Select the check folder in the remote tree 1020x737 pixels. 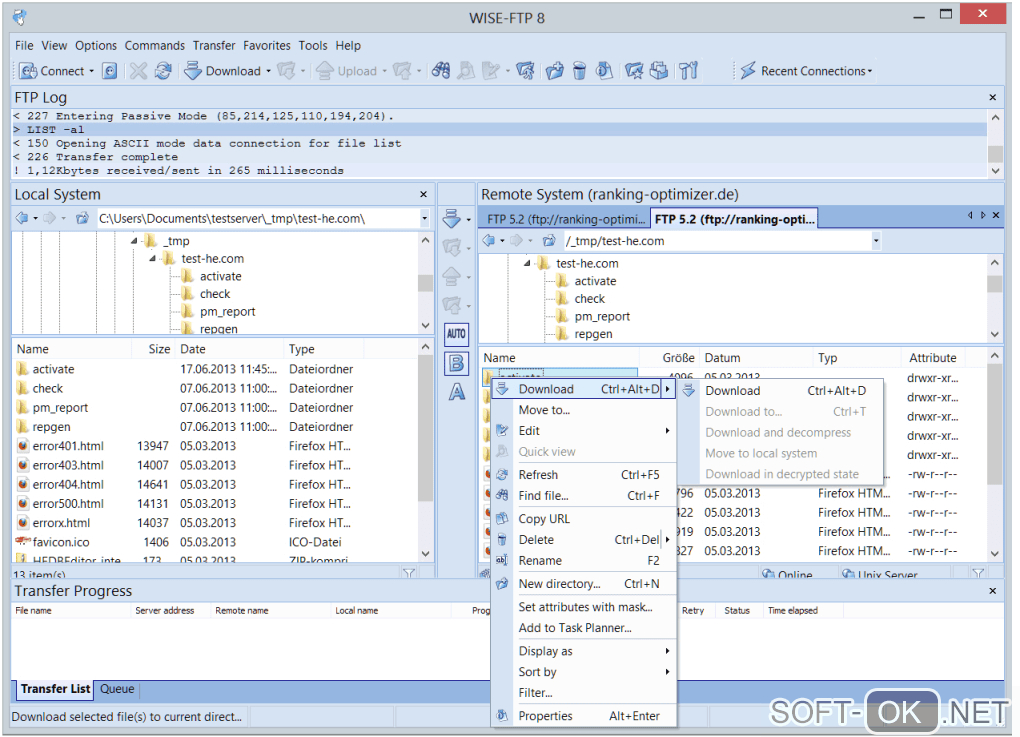(x=589, y=299)
